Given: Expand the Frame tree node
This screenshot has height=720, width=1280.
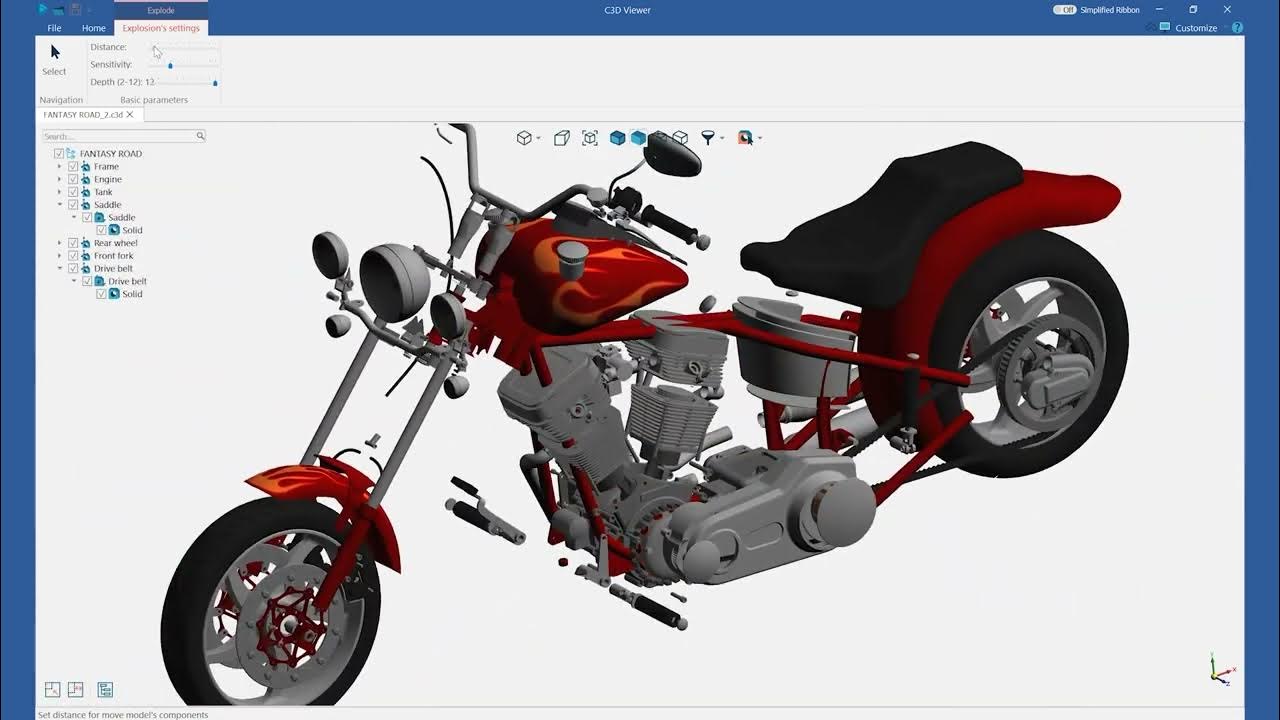Looking at the screenshot, I should pos(60,166).
